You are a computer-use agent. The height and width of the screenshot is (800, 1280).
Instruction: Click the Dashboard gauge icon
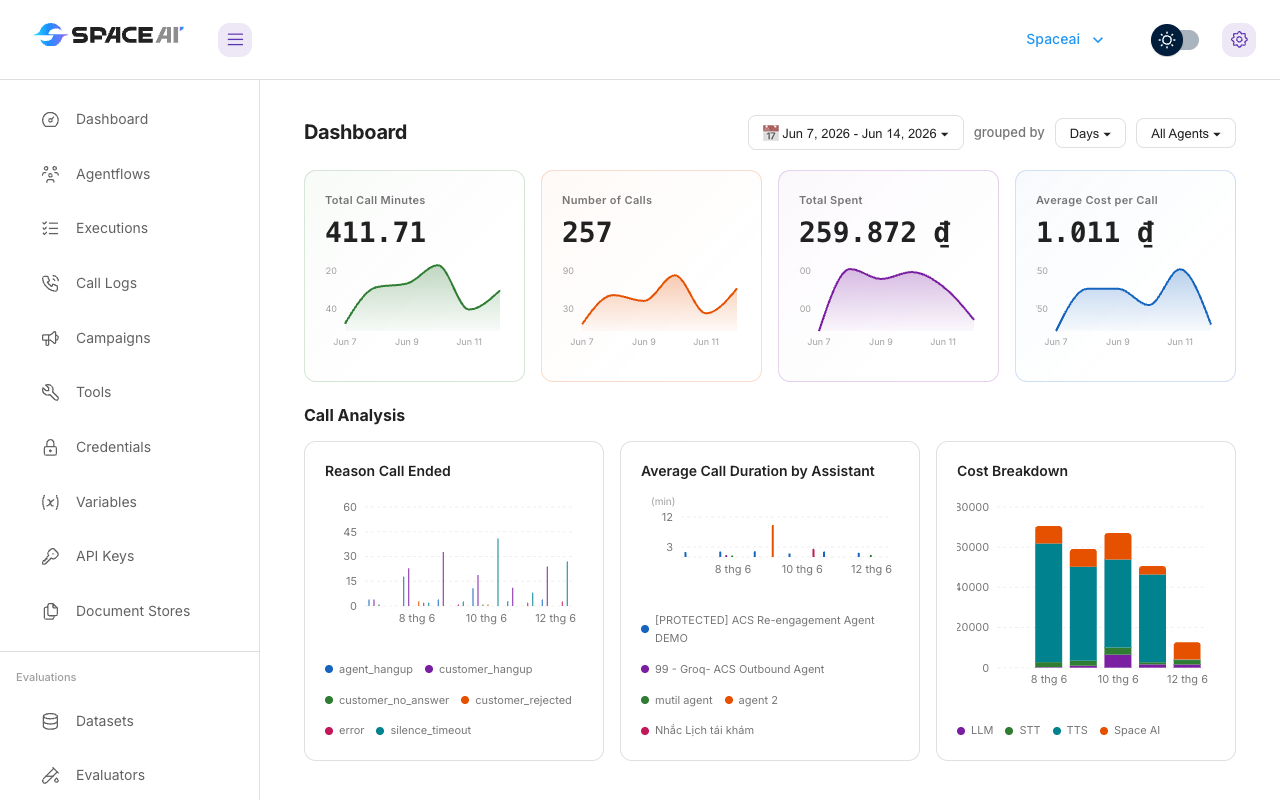coord(50,120)
